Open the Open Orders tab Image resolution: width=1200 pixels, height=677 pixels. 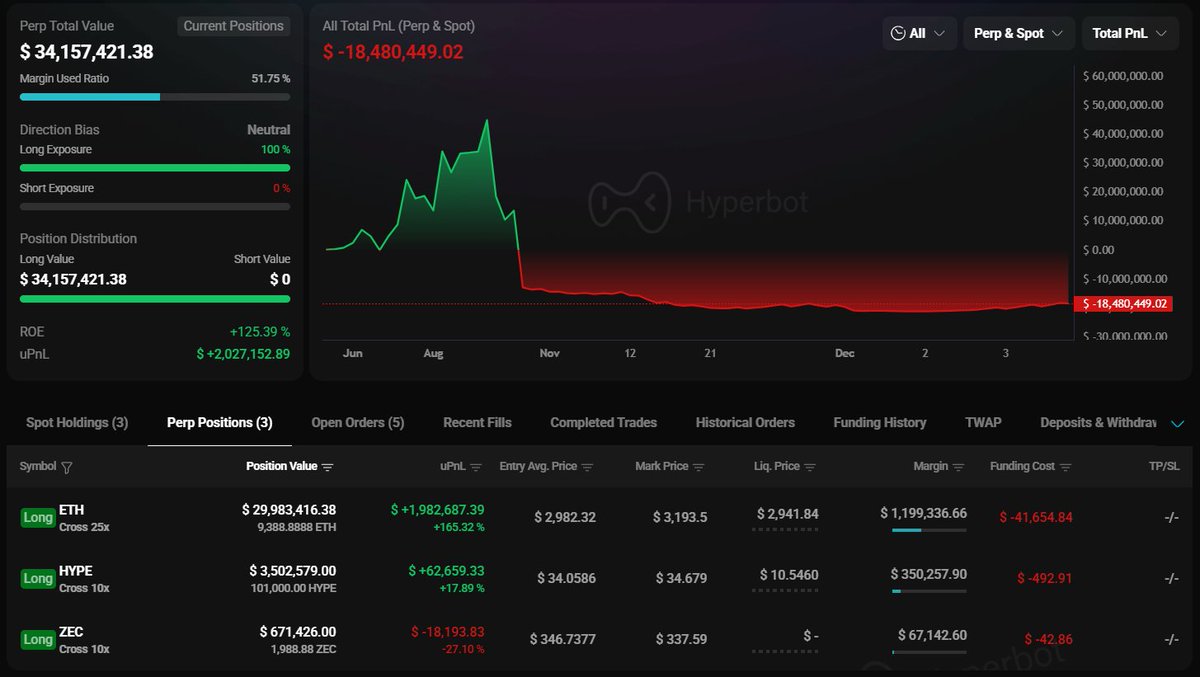tap(357, 423)
